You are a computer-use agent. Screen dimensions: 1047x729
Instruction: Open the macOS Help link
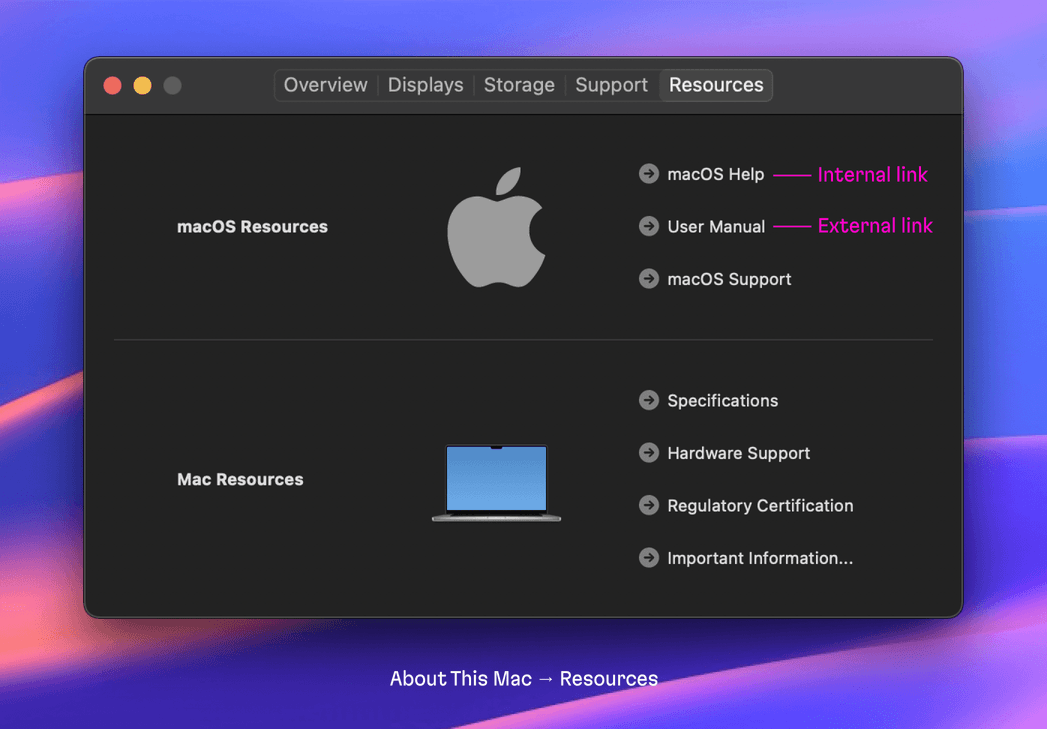coord(715,174)
